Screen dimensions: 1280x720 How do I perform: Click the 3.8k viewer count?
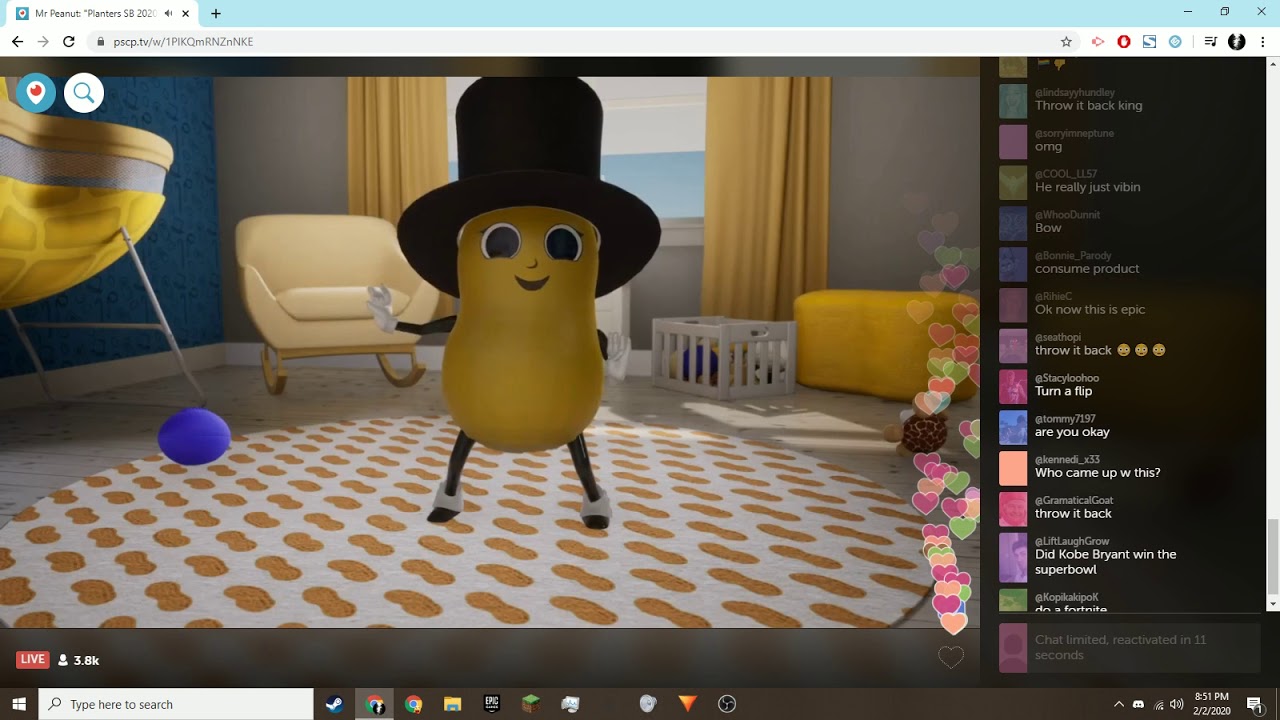click(x=79, y=660)
